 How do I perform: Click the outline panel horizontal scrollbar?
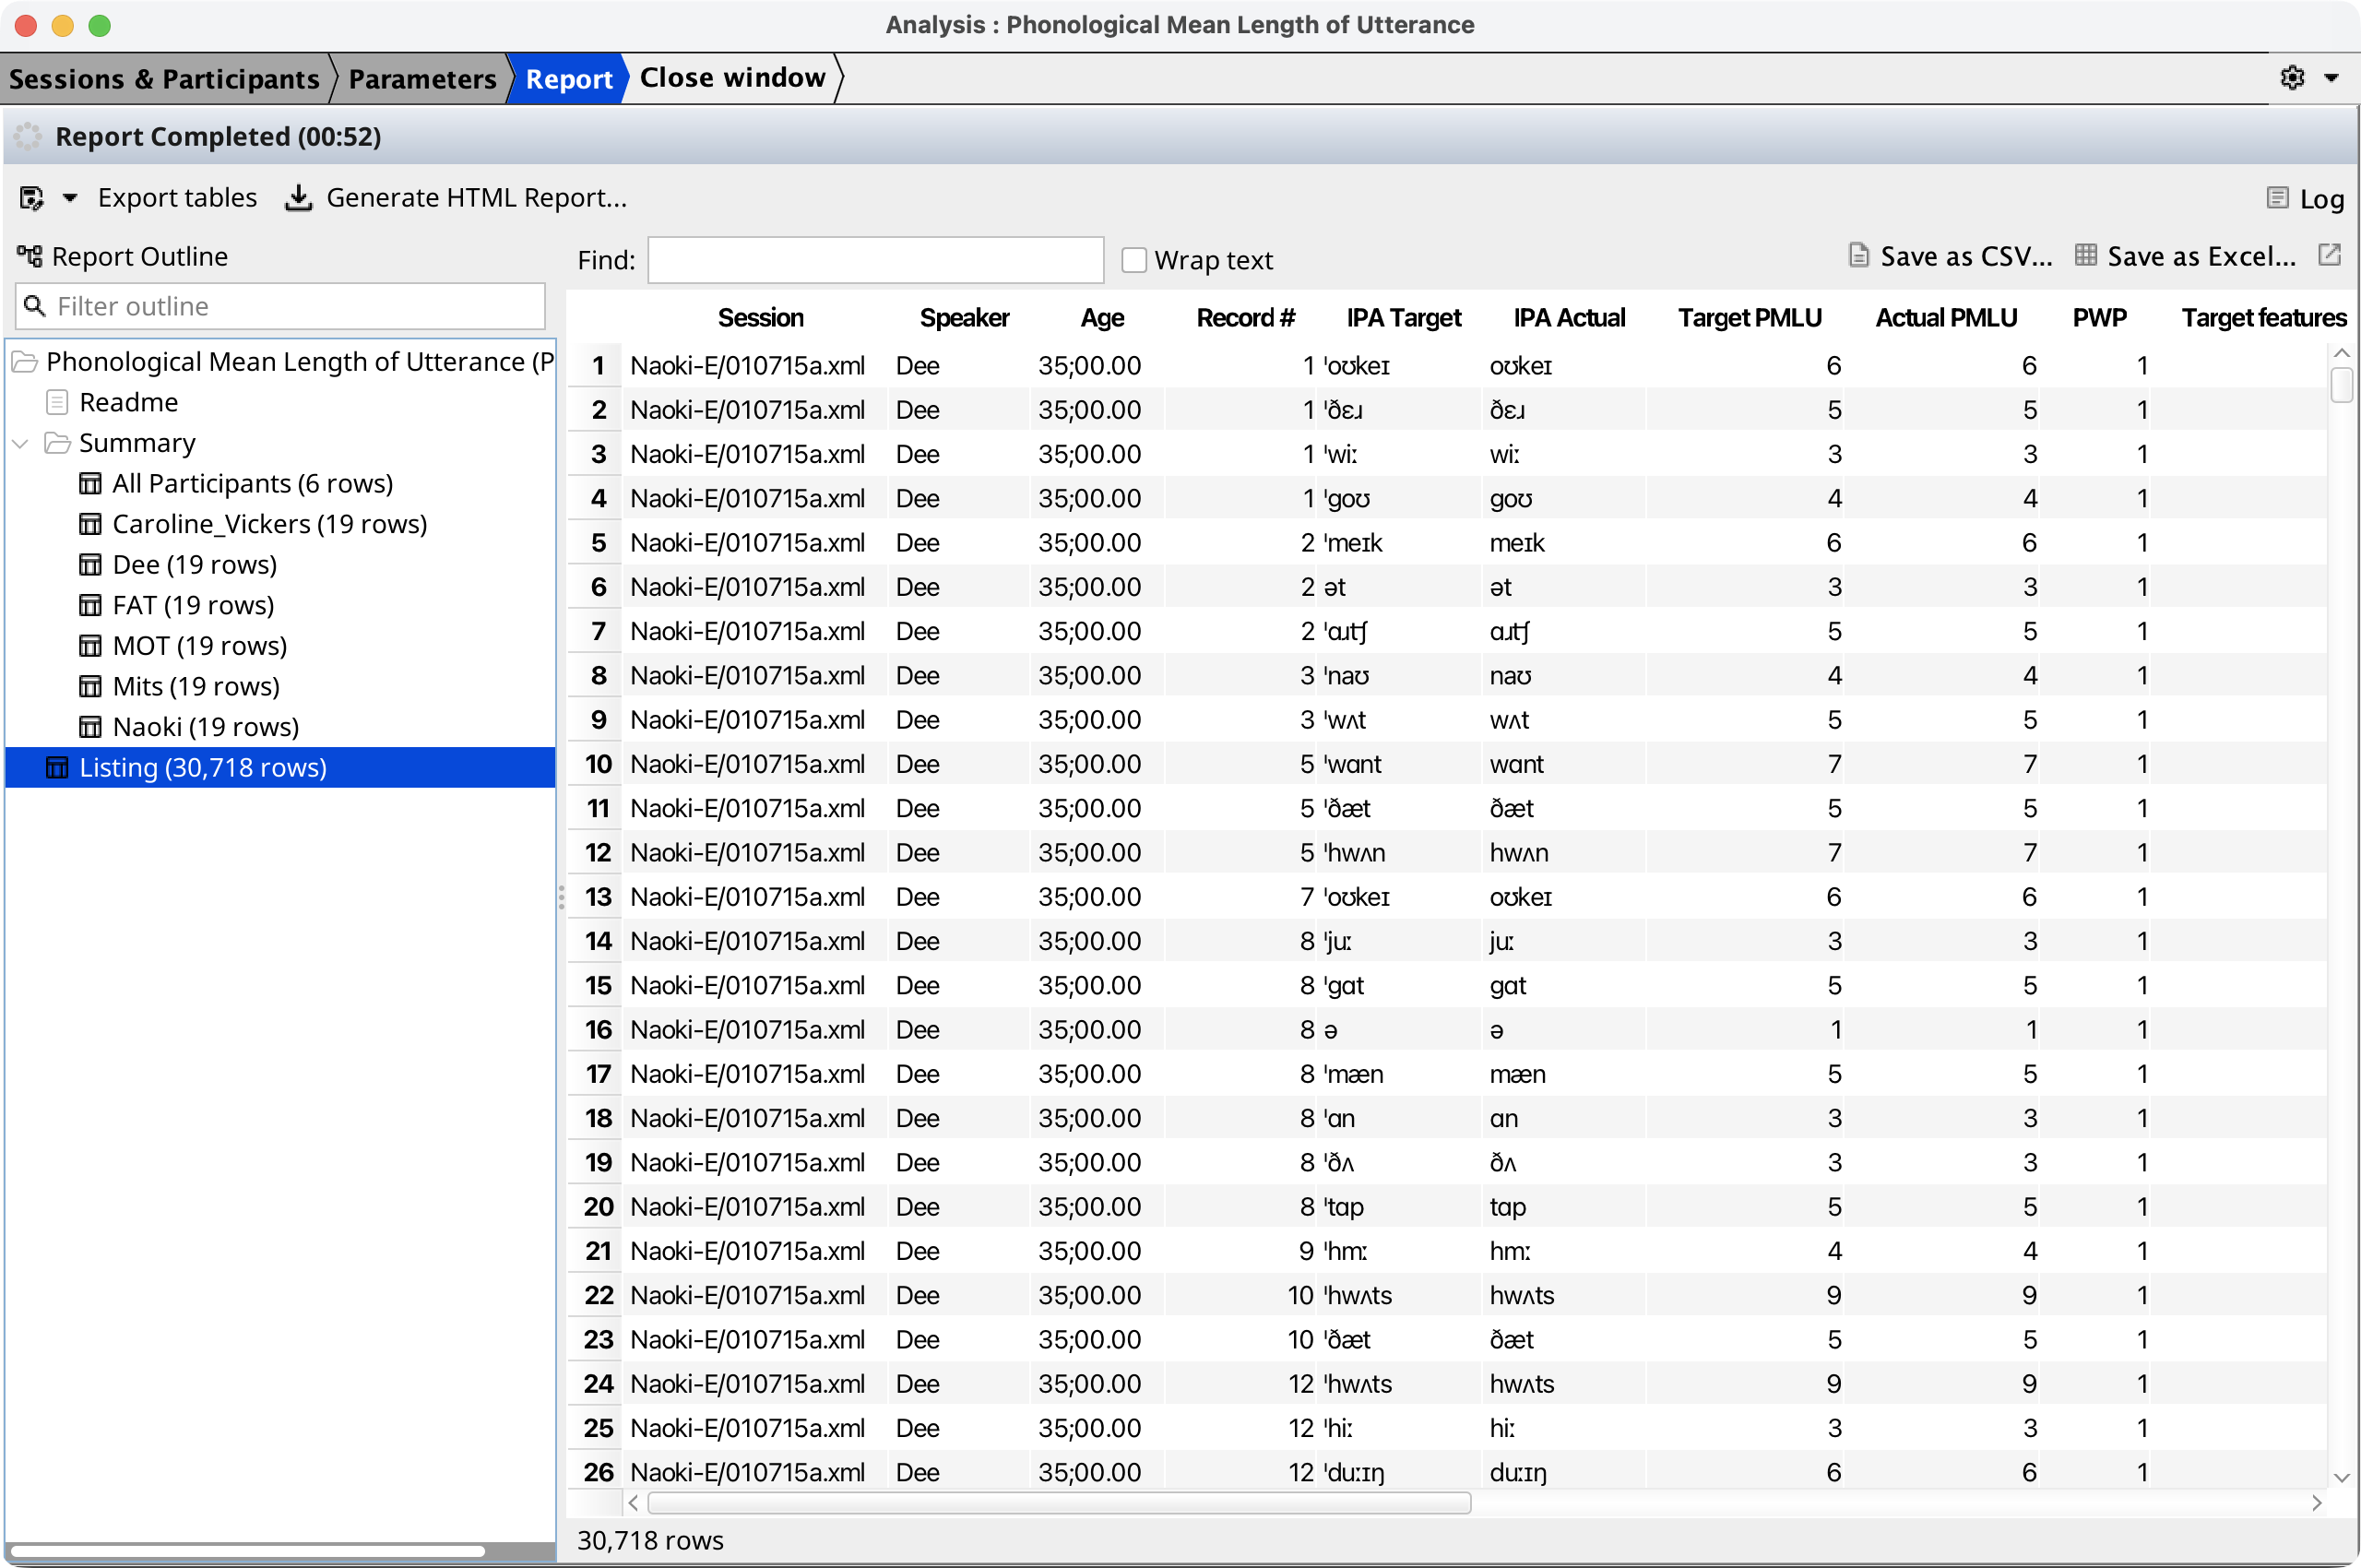click(x=247, y=1551)
